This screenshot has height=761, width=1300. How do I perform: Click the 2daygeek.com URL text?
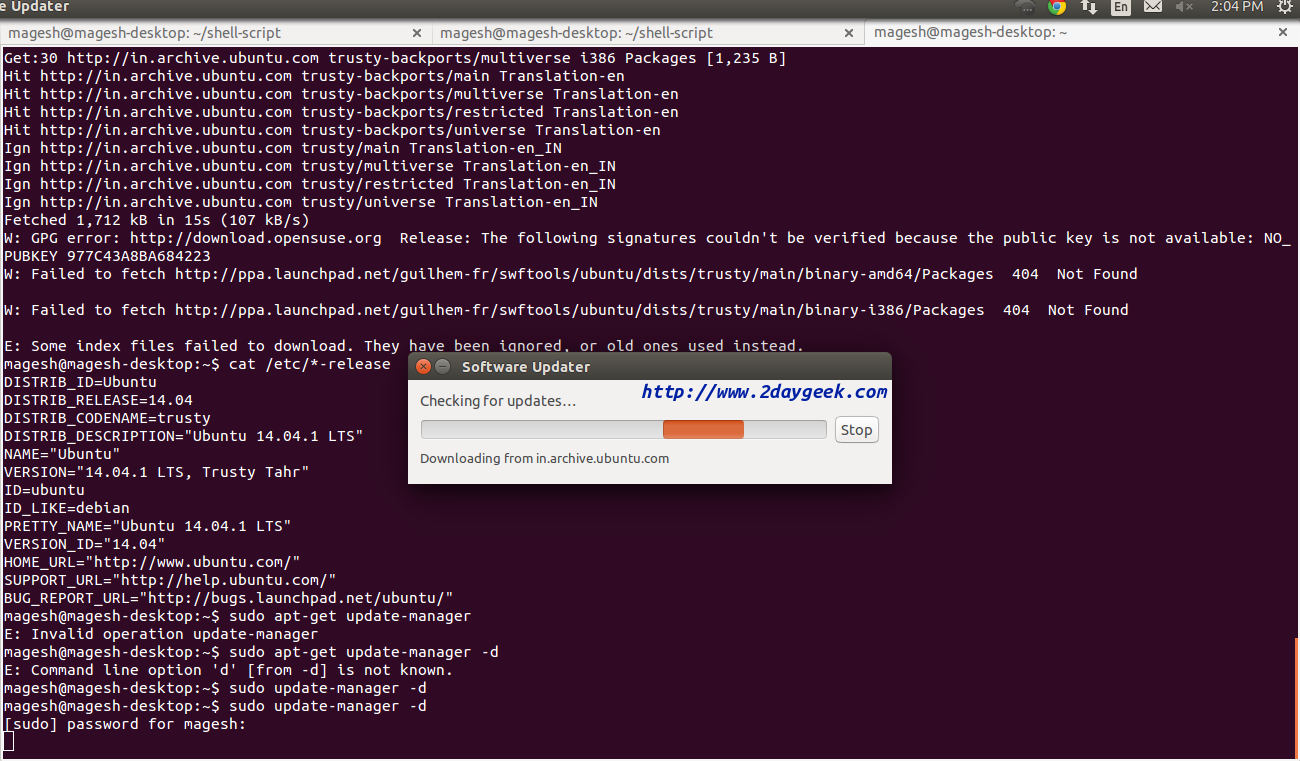764,392
